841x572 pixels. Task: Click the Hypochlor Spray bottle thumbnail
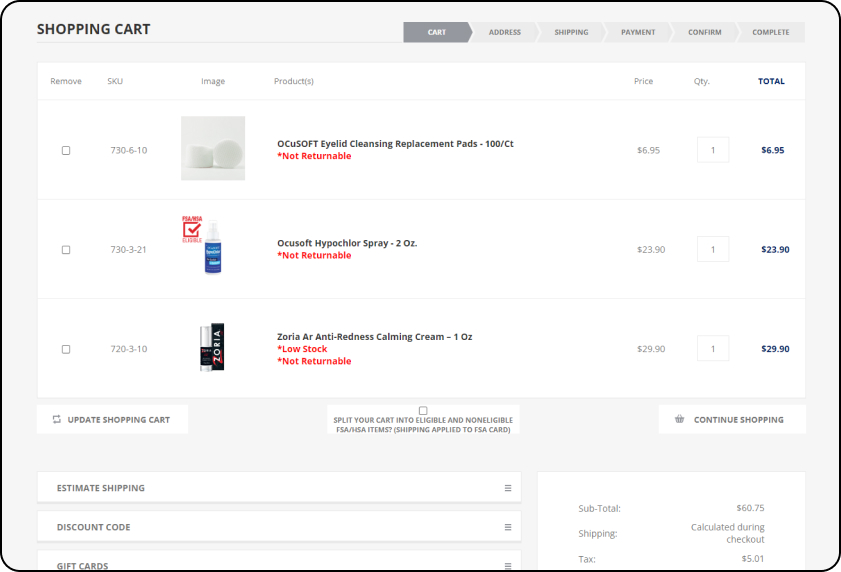(x=213, y=247)
